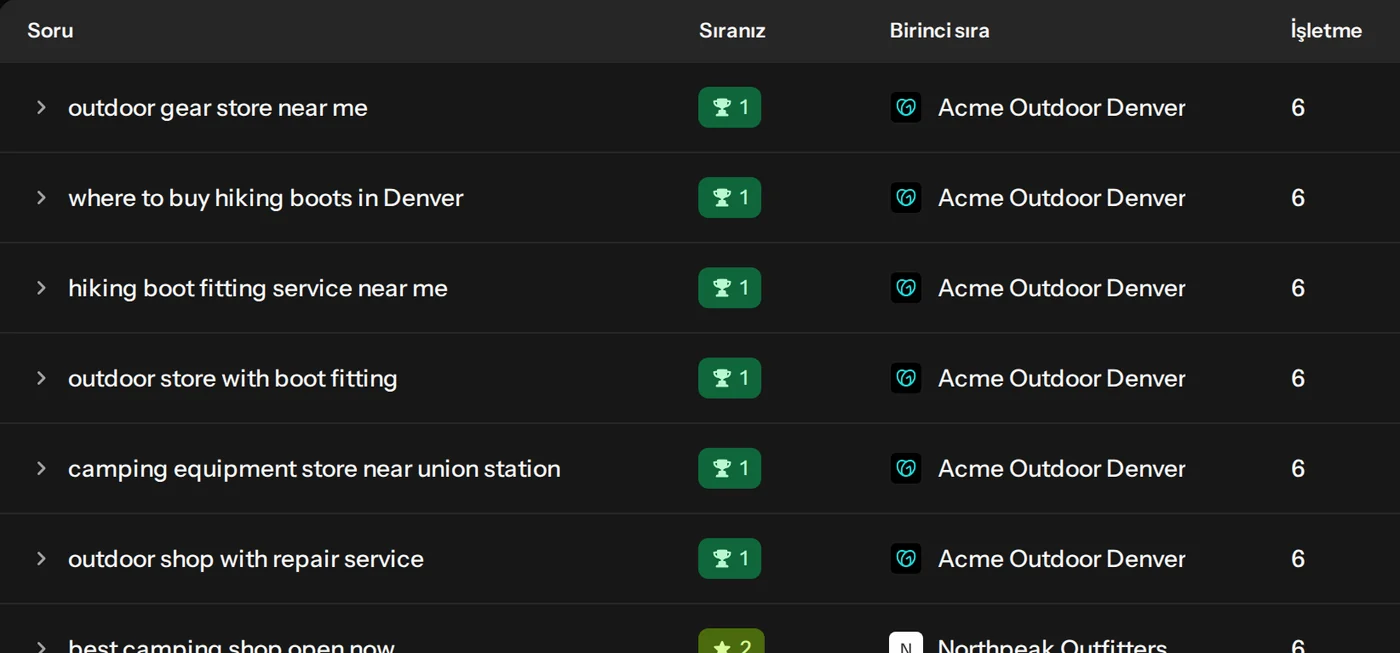Click star rank 2 badge in bottom row
This screenshot has height=653, width=1400.
pyautogui.click(x=731, y=641)
